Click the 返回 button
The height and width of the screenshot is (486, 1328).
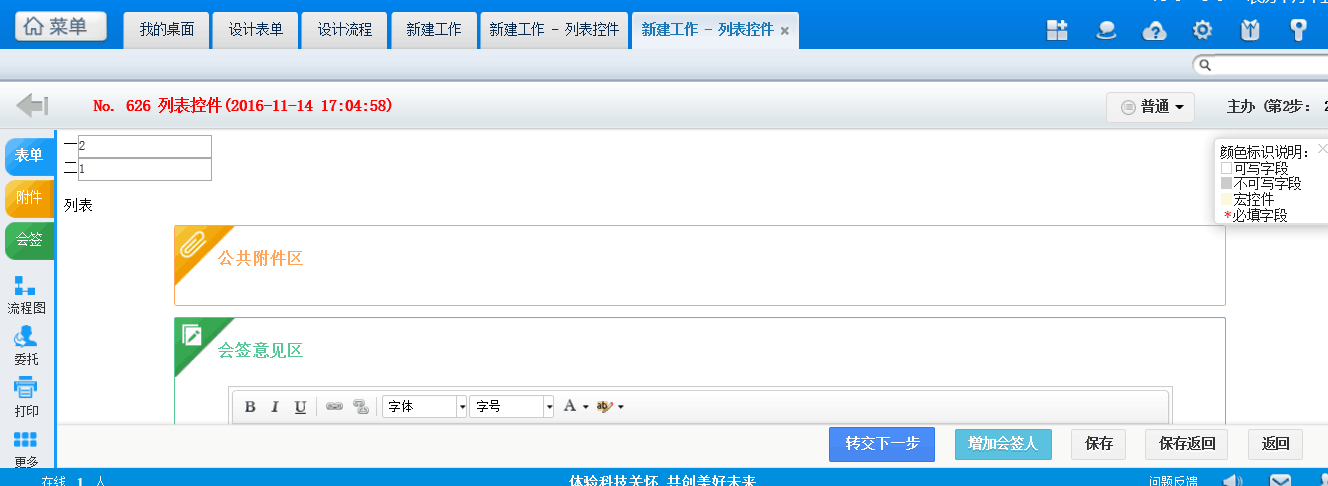(x=1276, y=444)
